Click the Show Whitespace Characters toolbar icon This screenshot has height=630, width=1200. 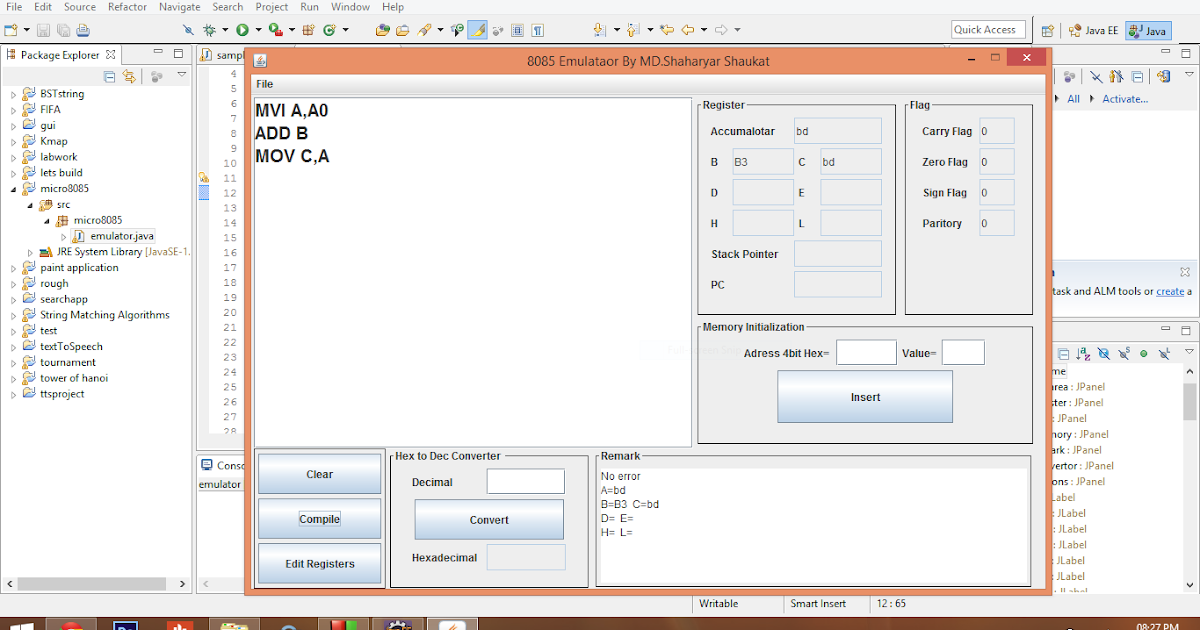537,30
